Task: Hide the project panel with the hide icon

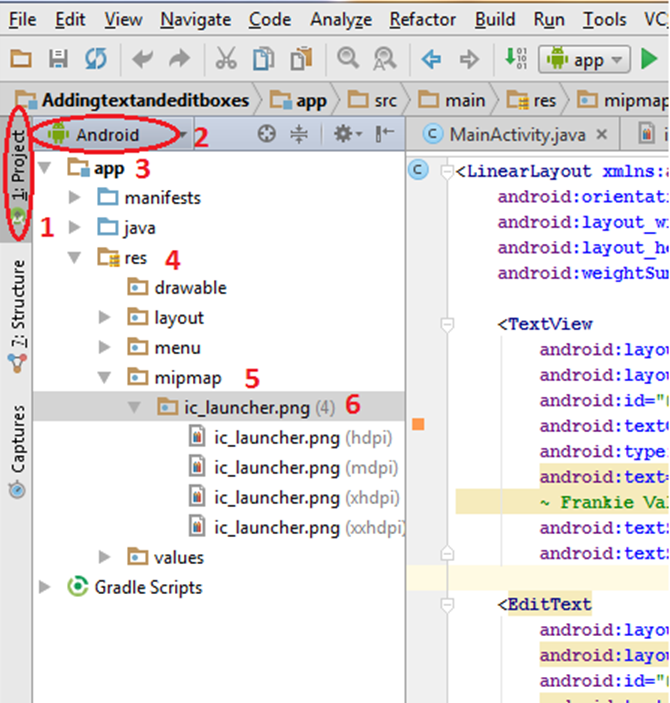Action: [384, 134]
